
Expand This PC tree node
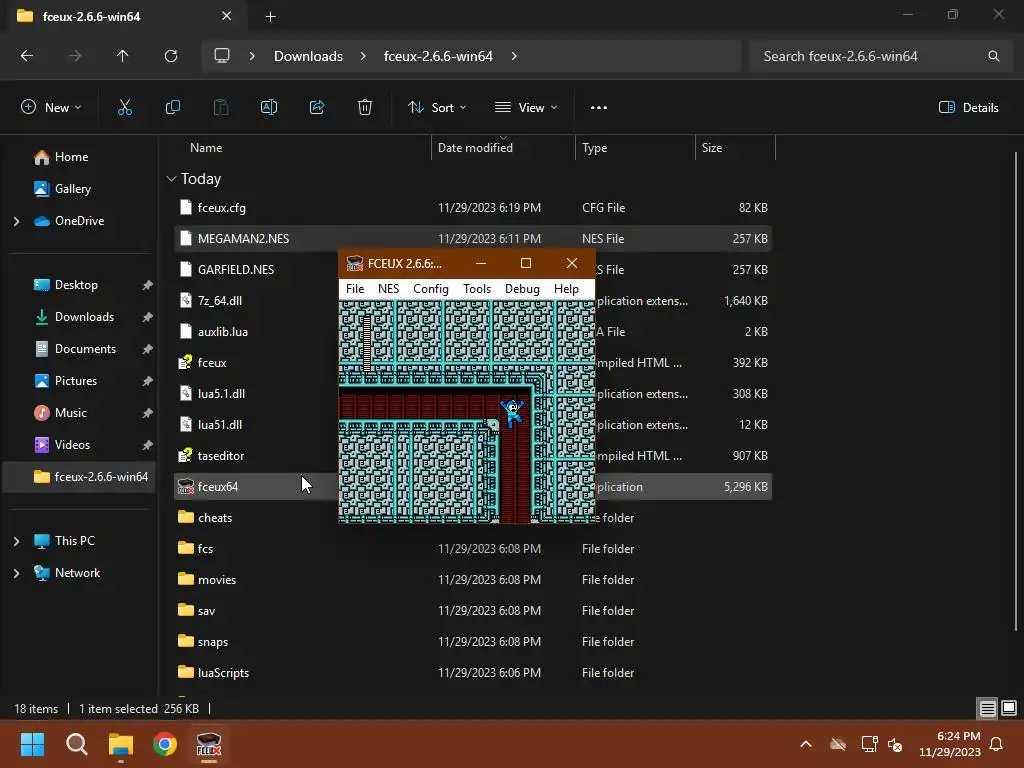(16, 541)
